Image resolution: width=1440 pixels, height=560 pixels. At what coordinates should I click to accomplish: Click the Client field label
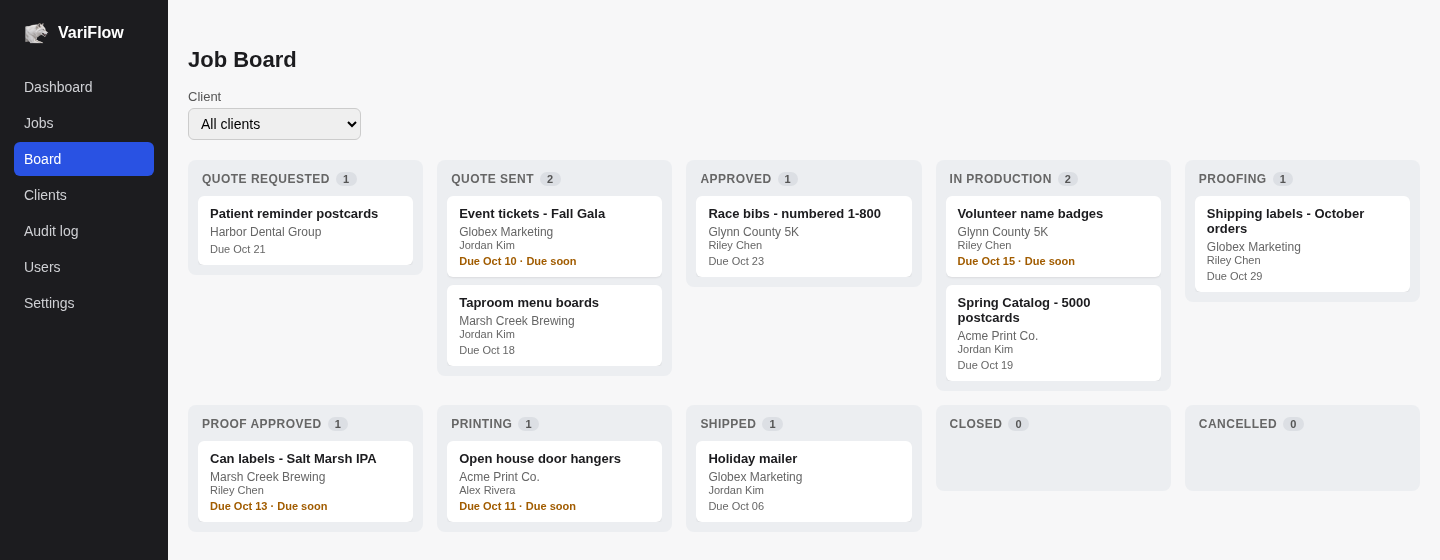tap(204, 97)
